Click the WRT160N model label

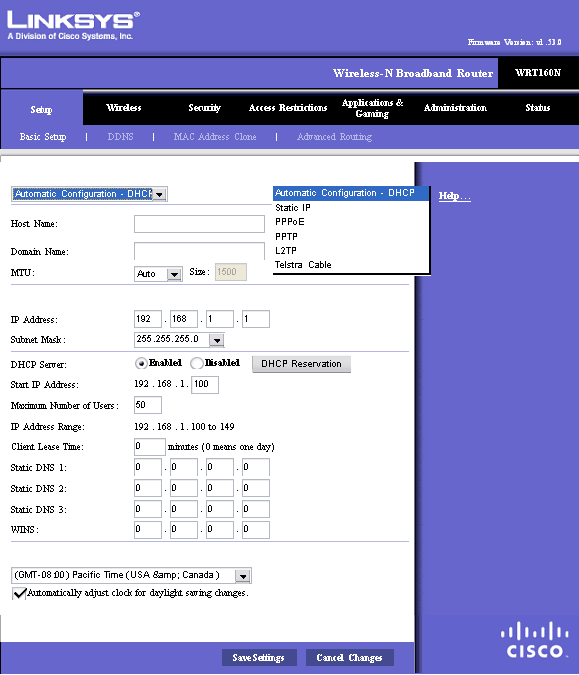[538, 73]
